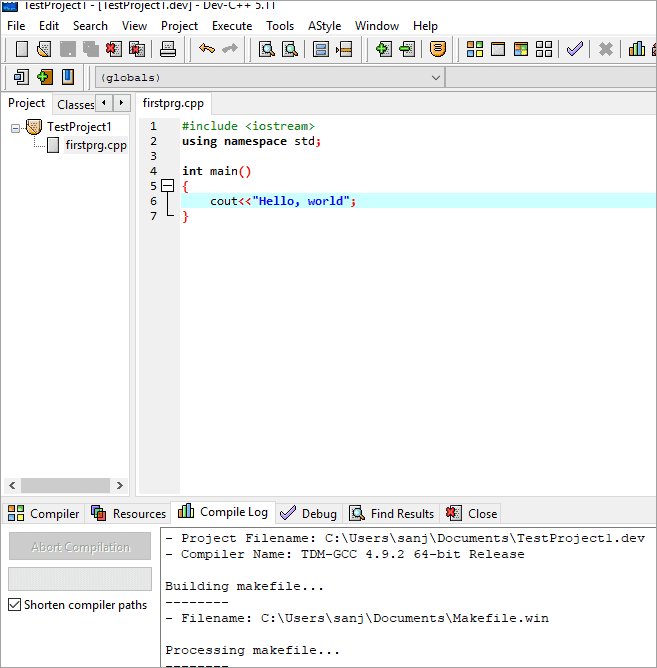The height and width of the screenshot is (668, 657).
Task: Select firstprg.cpp in project tree
Action: [96, 145]
